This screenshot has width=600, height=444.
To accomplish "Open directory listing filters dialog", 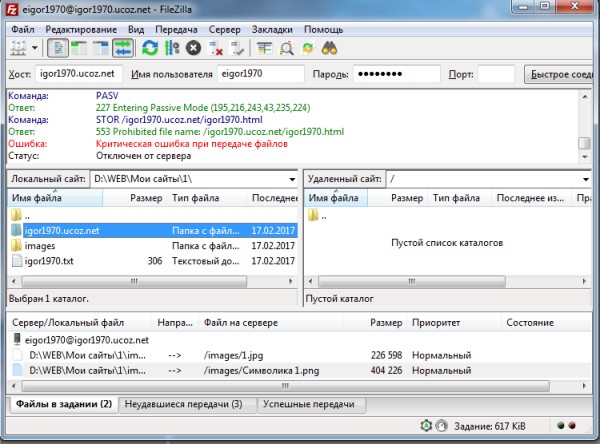I will [264, 48].
